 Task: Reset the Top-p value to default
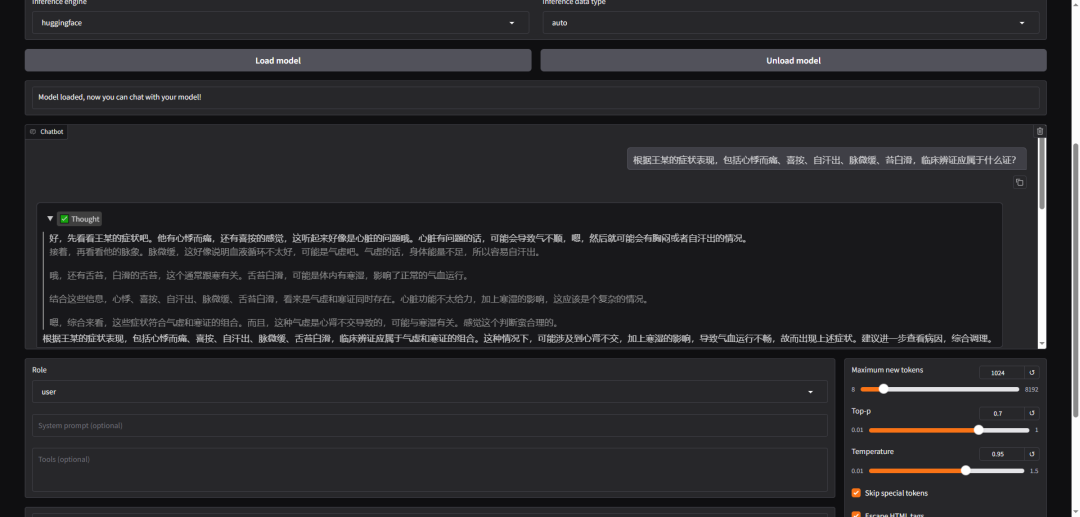coord(1032,414)
